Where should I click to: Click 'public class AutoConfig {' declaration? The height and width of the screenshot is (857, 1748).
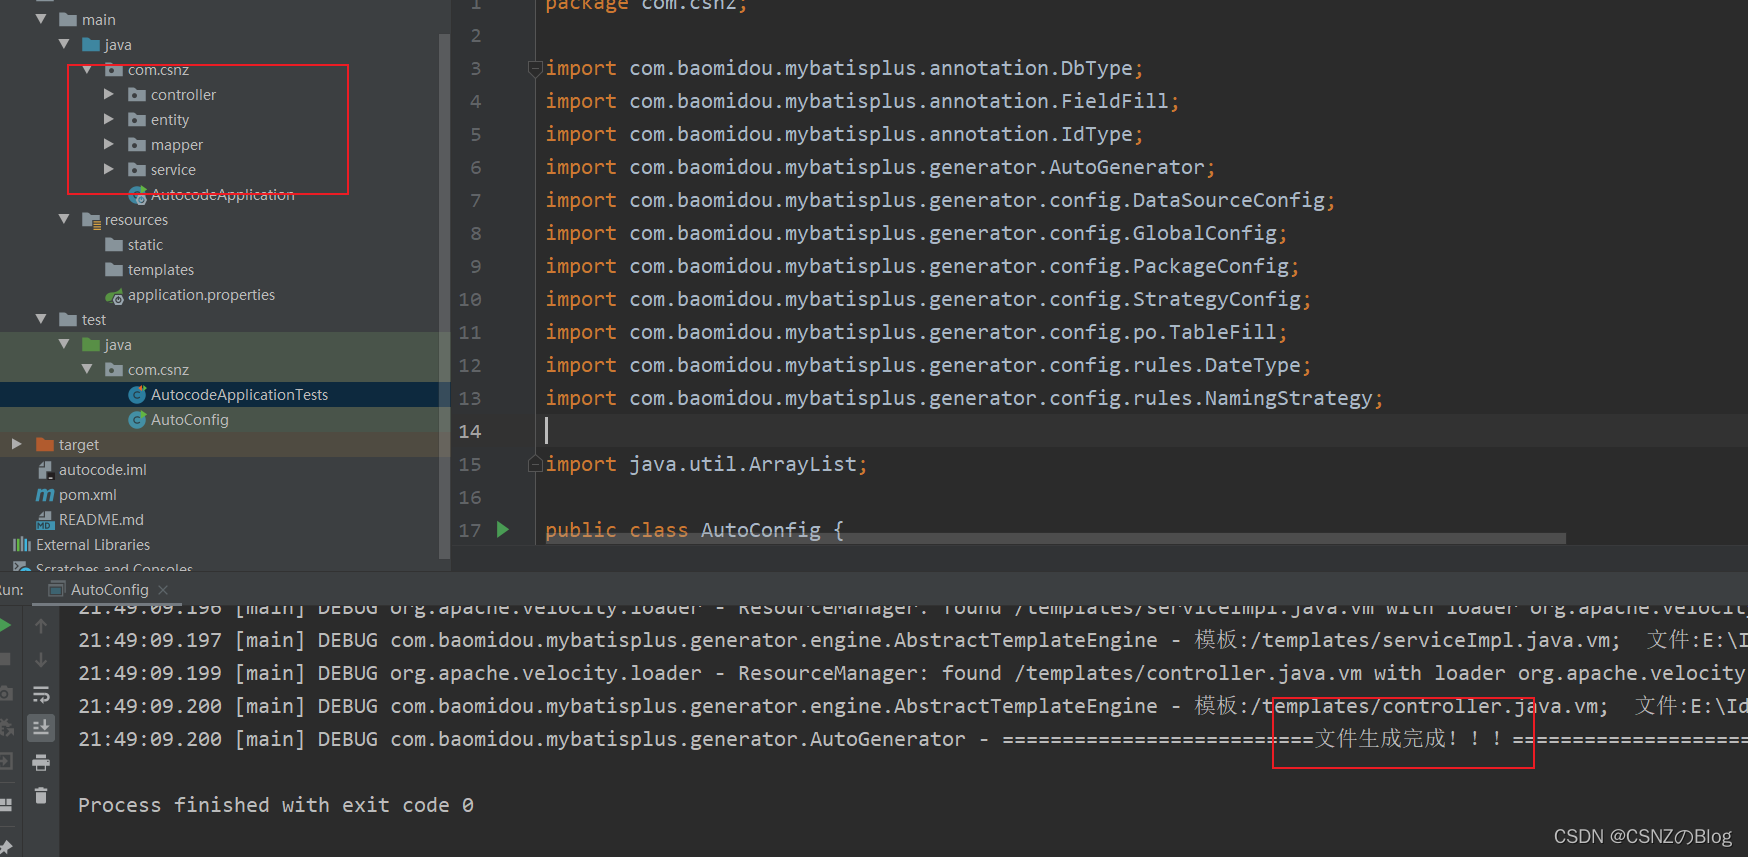(694, 530)
